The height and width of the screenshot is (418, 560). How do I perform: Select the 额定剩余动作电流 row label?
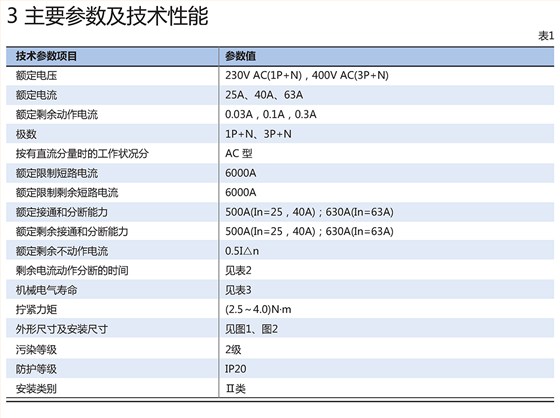[x=56, y=115]
